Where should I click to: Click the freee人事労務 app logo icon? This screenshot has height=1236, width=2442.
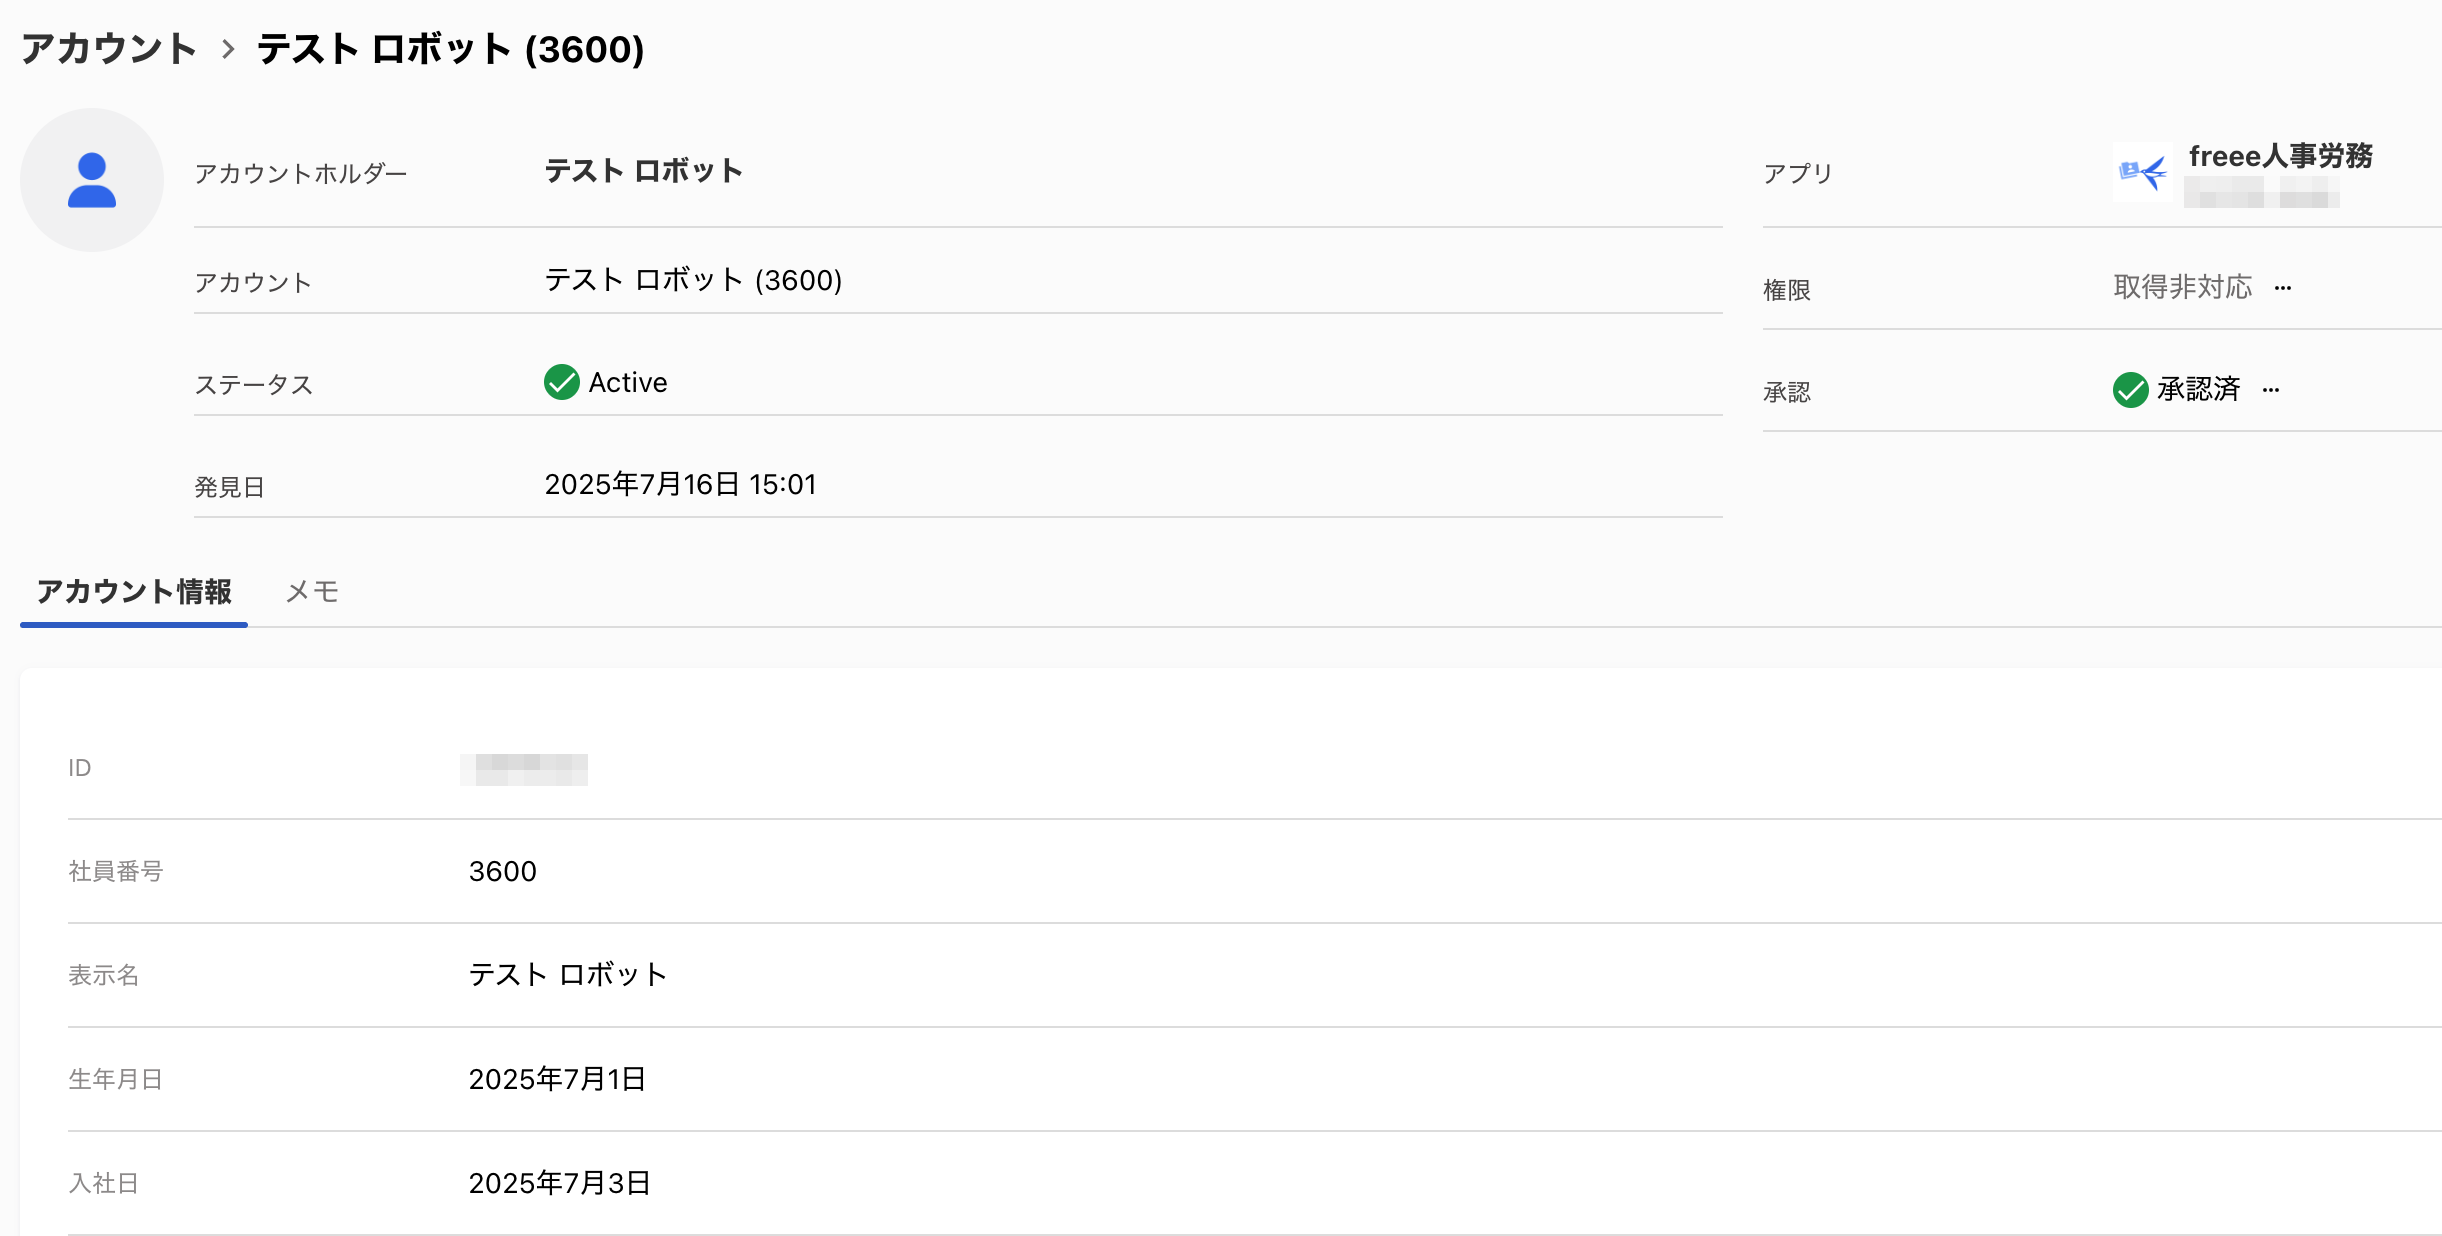(x=2142, y=173)
